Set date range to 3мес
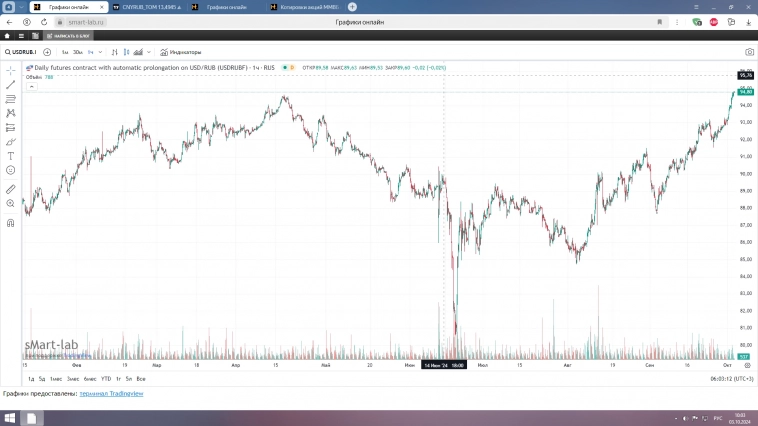Image resolution: width=758 pixels, height=426 pixels. (73, 379)
